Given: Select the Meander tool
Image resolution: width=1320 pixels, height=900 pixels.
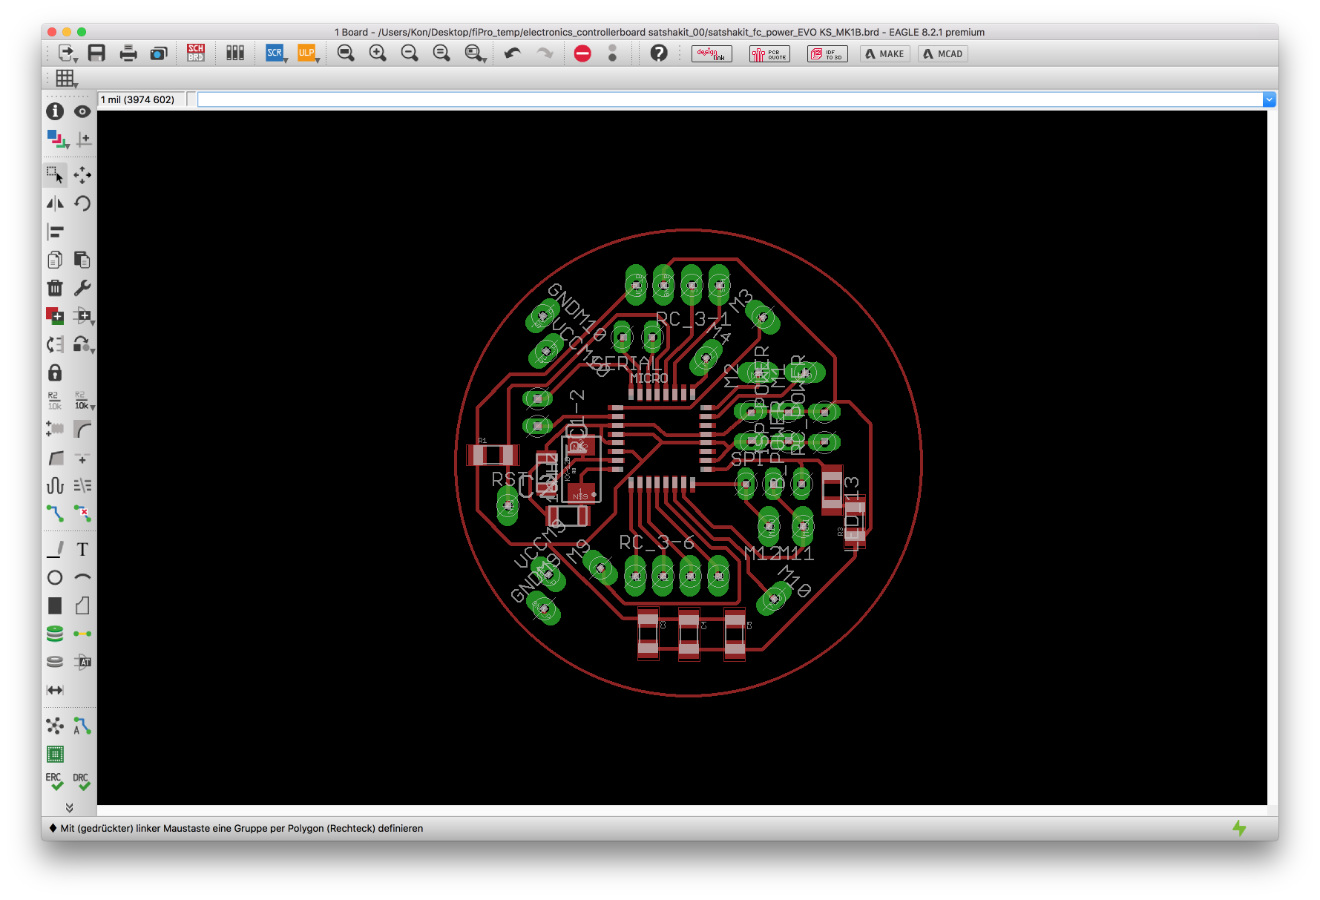Looking at the screenshot, I should (x=55, y=485).
